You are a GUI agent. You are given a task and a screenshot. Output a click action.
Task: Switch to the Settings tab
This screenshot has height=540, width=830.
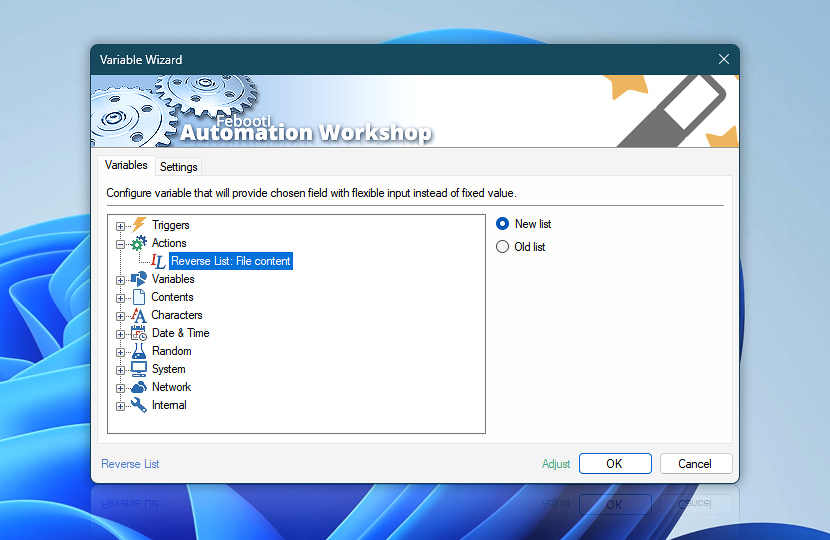click(x=179, y=167)
